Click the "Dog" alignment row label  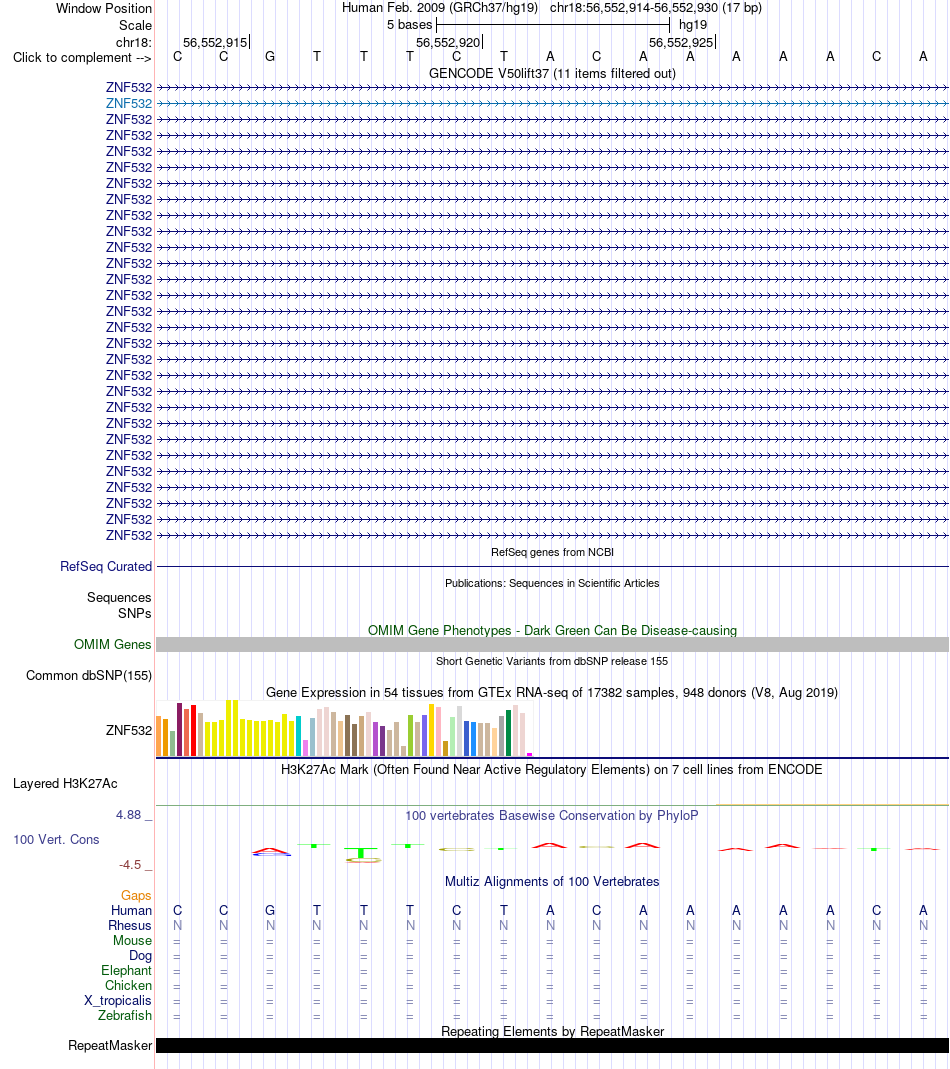pos(140,955)
